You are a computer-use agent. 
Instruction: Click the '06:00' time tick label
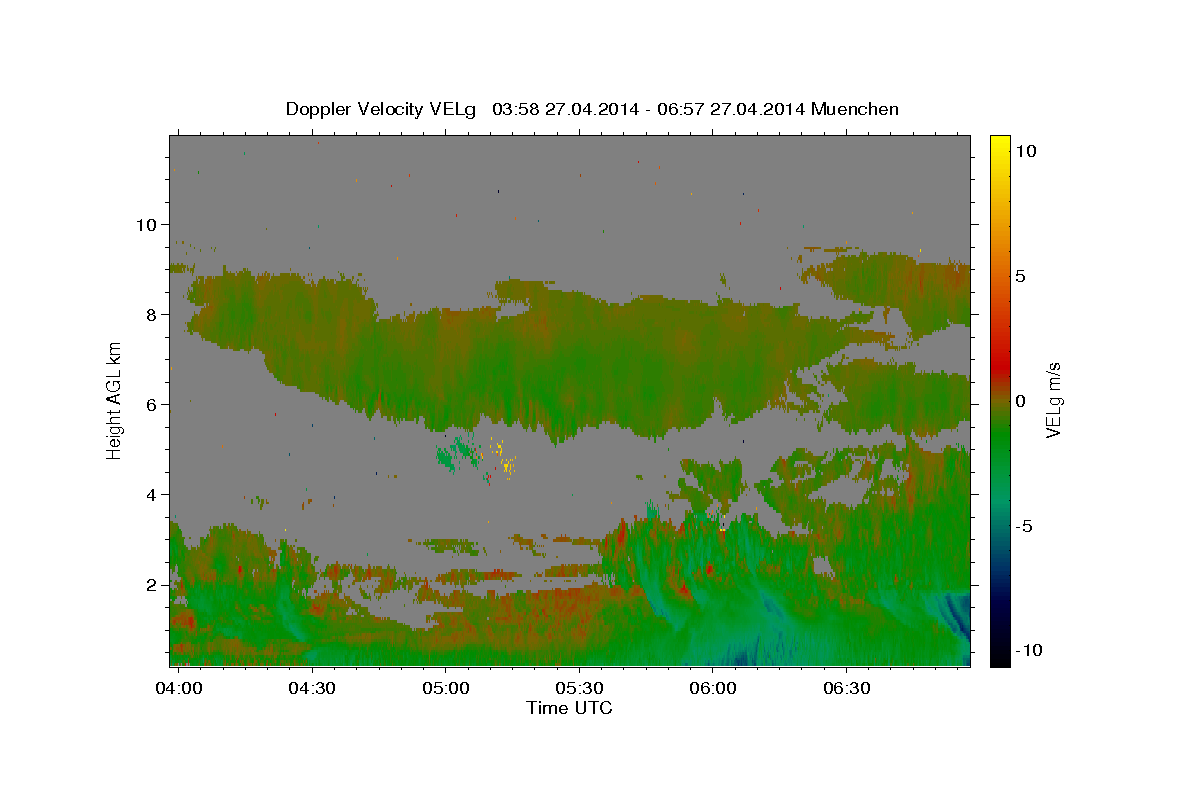coord(712,688)
